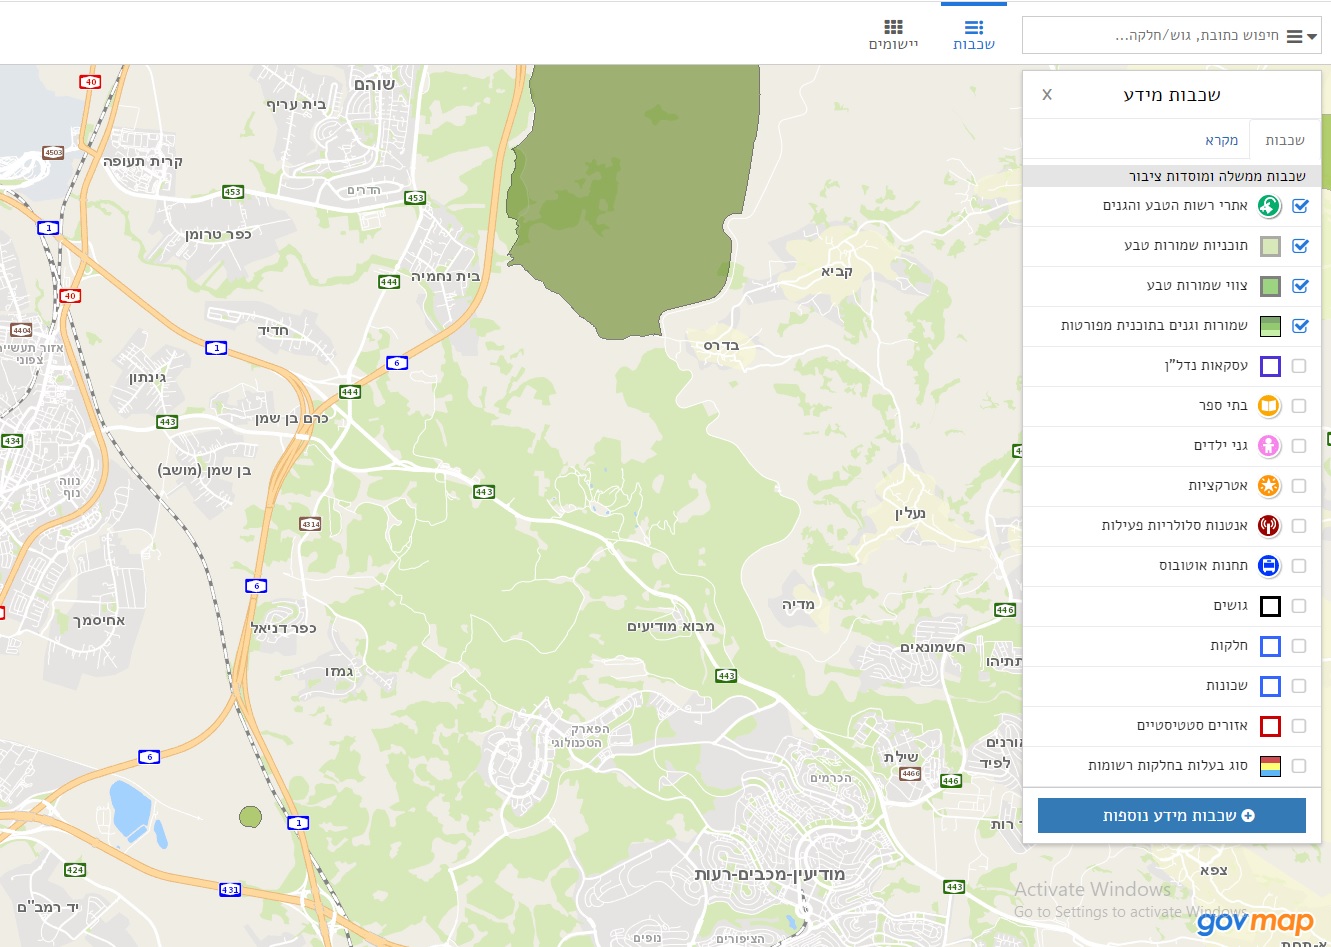Click the Nature and Parks Authority icon
1331x947 pixels.
pyautogui.click(x=1269, y=206)
